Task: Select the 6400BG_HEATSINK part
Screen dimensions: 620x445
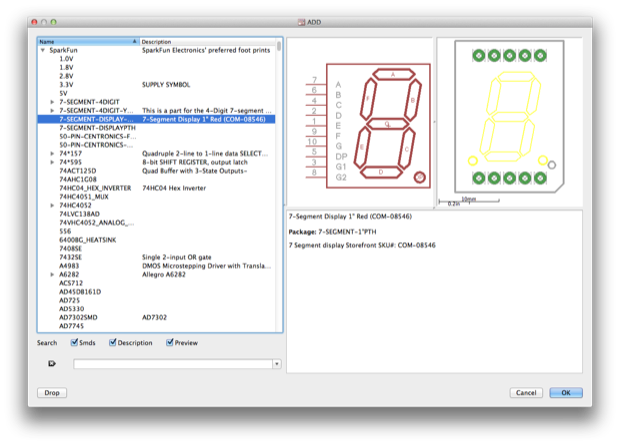Action: [88, 240]
